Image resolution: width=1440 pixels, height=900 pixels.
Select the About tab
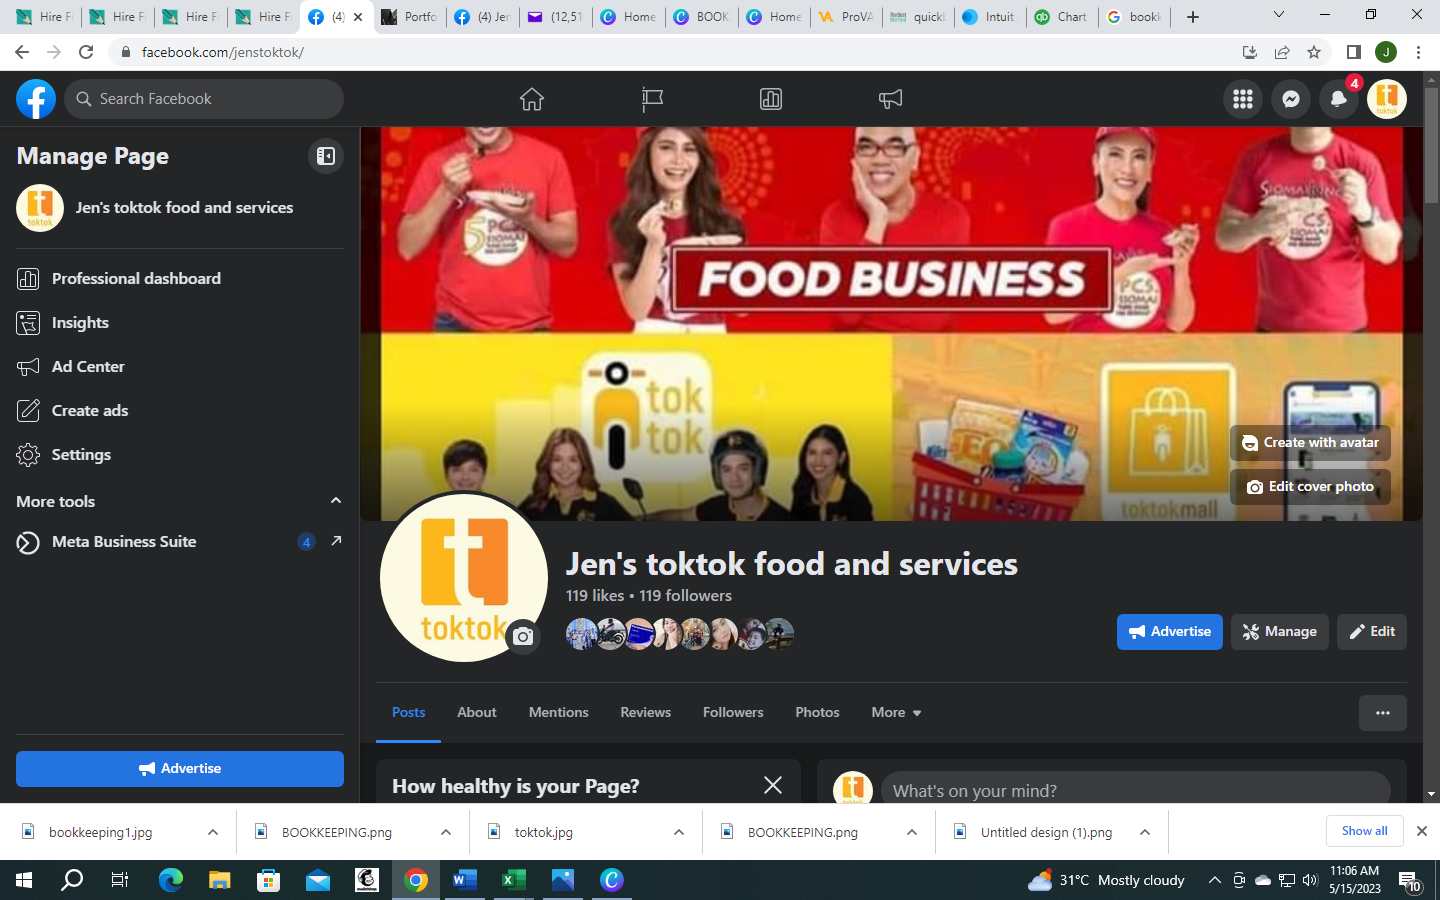[477, 713]
